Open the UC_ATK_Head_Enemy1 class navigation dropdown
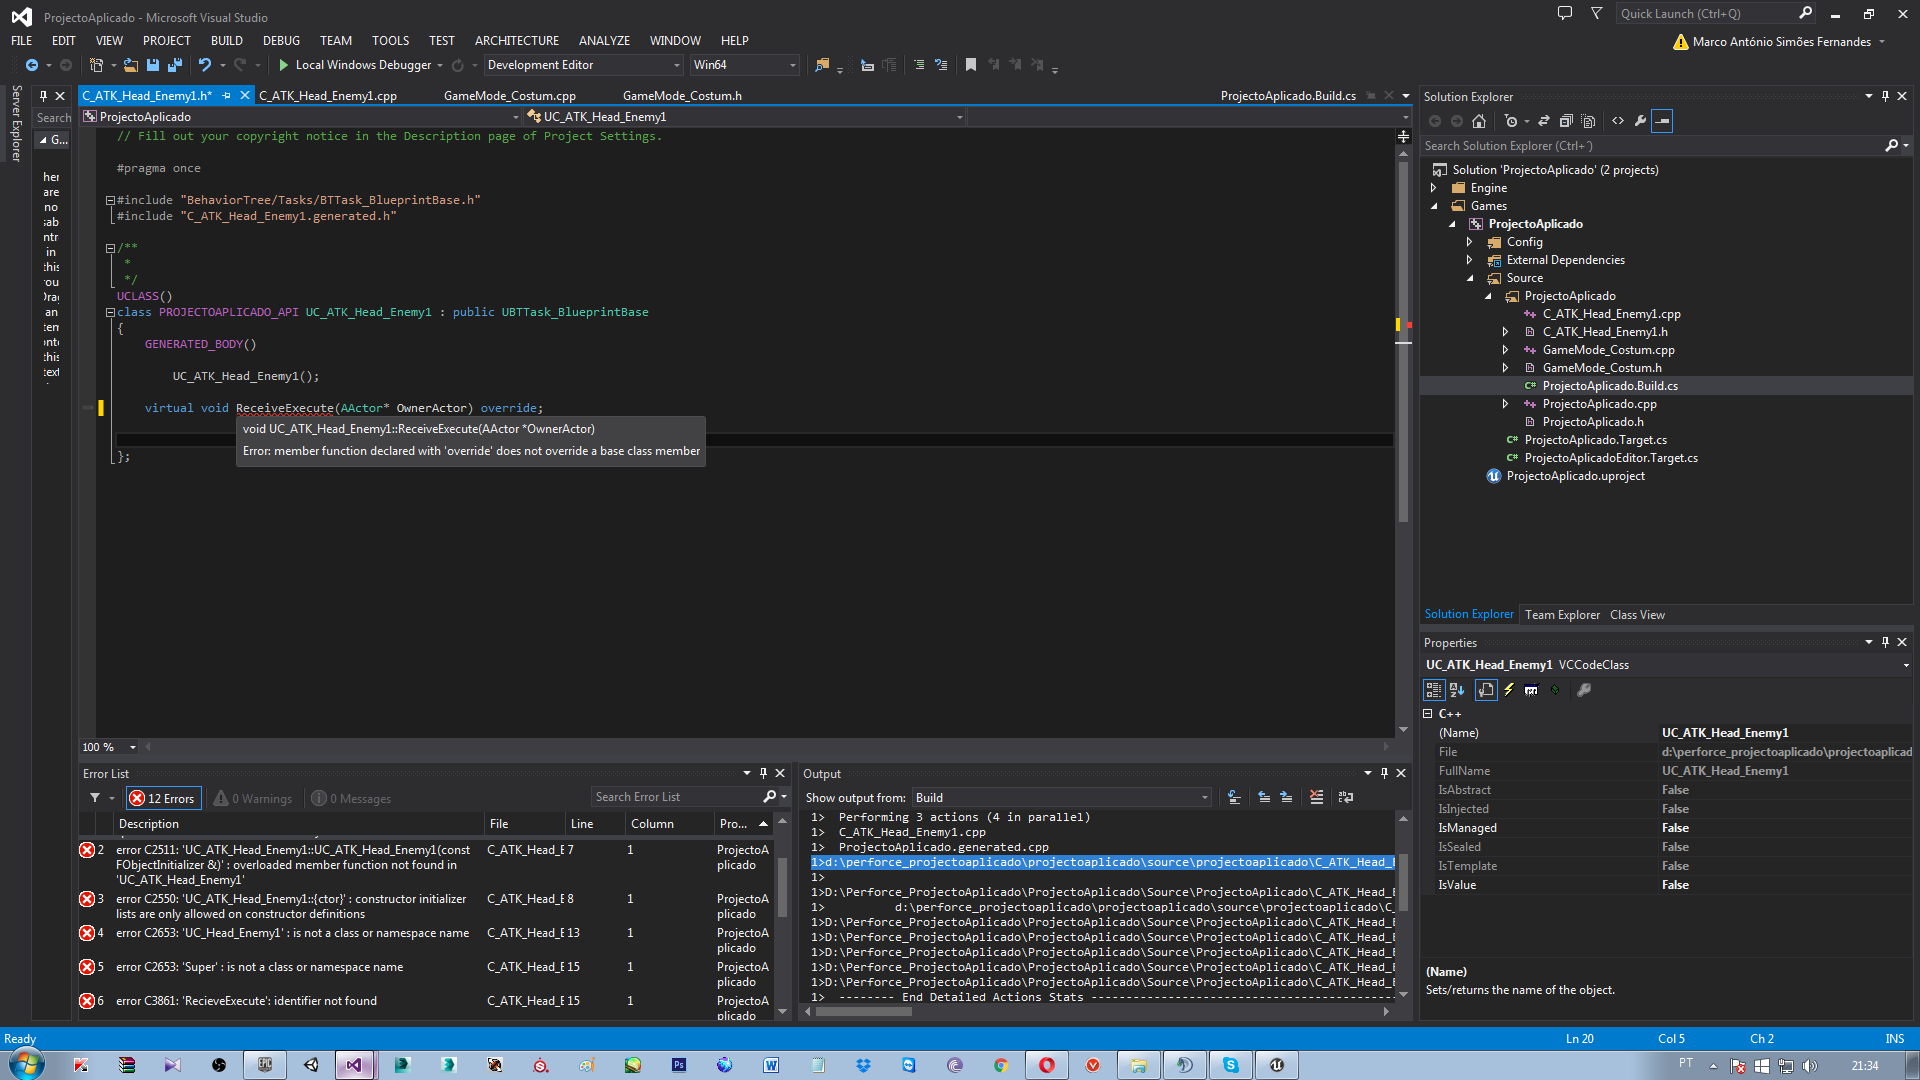Screen dimensions: 1920x1080 [x=745, y=117]
